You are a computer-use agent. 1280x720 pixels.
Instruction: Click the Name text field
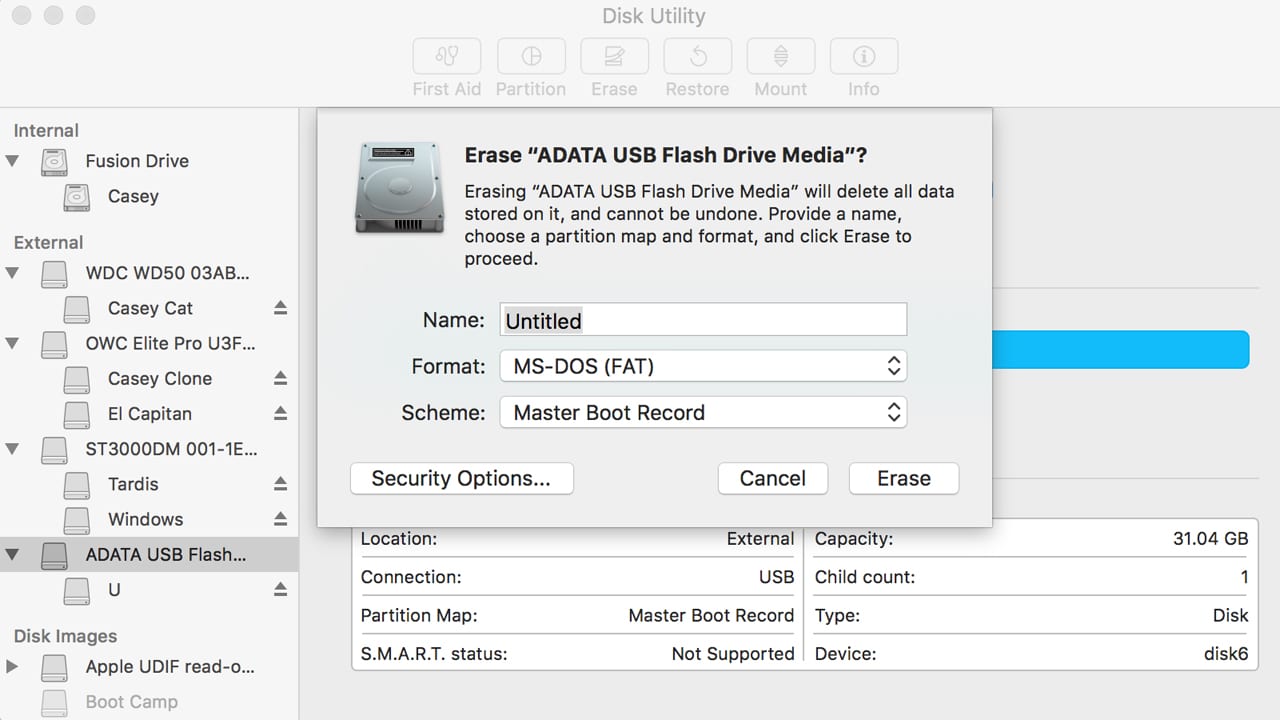[702, 320]
